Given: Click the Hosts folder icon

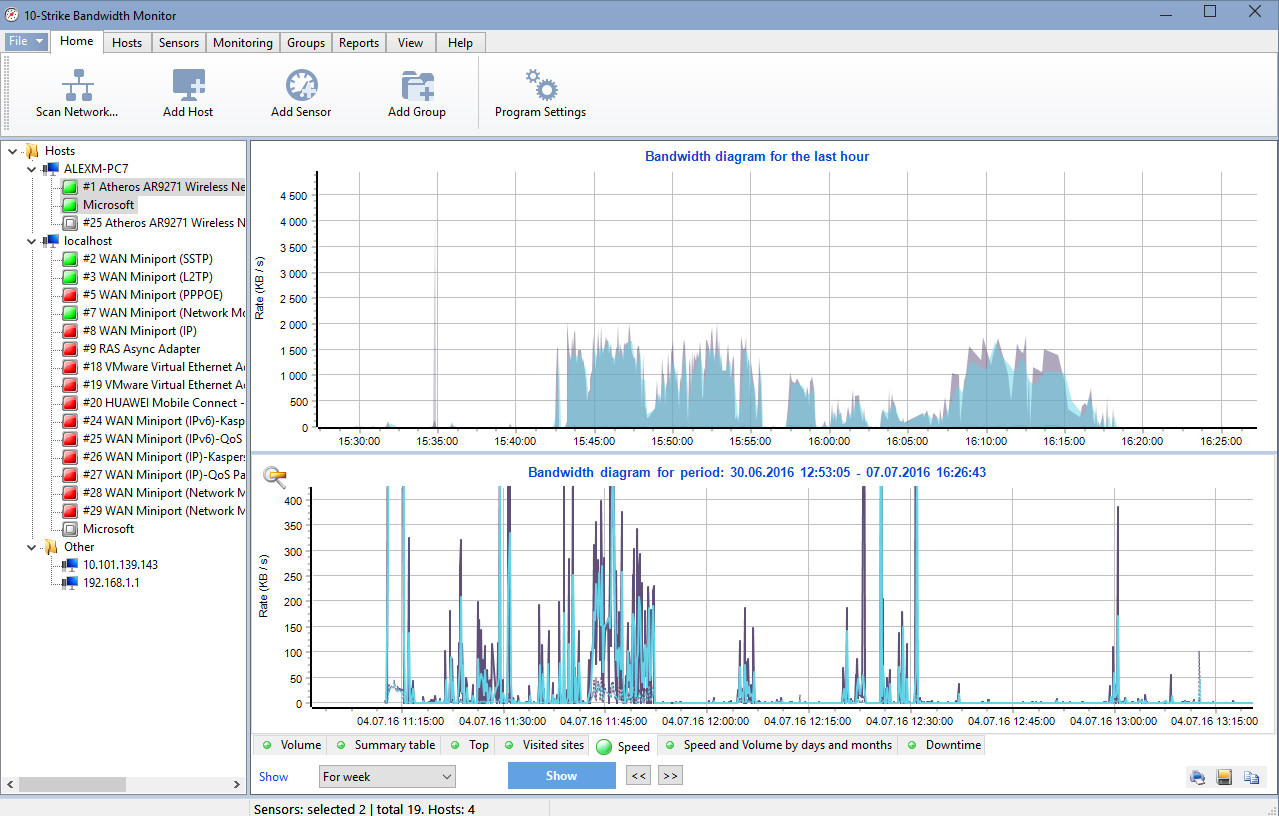Looking at the screenshot, I should (x=32, y=151).
